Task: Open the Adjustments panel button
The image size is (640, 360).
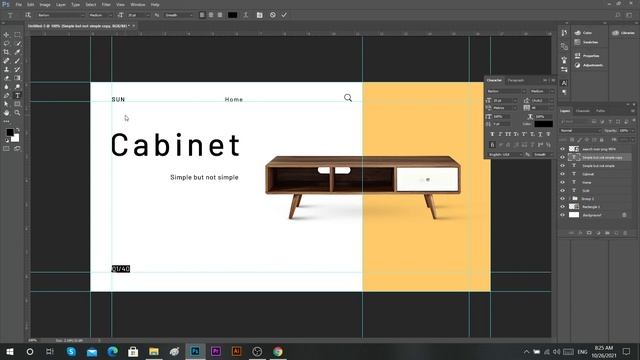Action: 589,65
